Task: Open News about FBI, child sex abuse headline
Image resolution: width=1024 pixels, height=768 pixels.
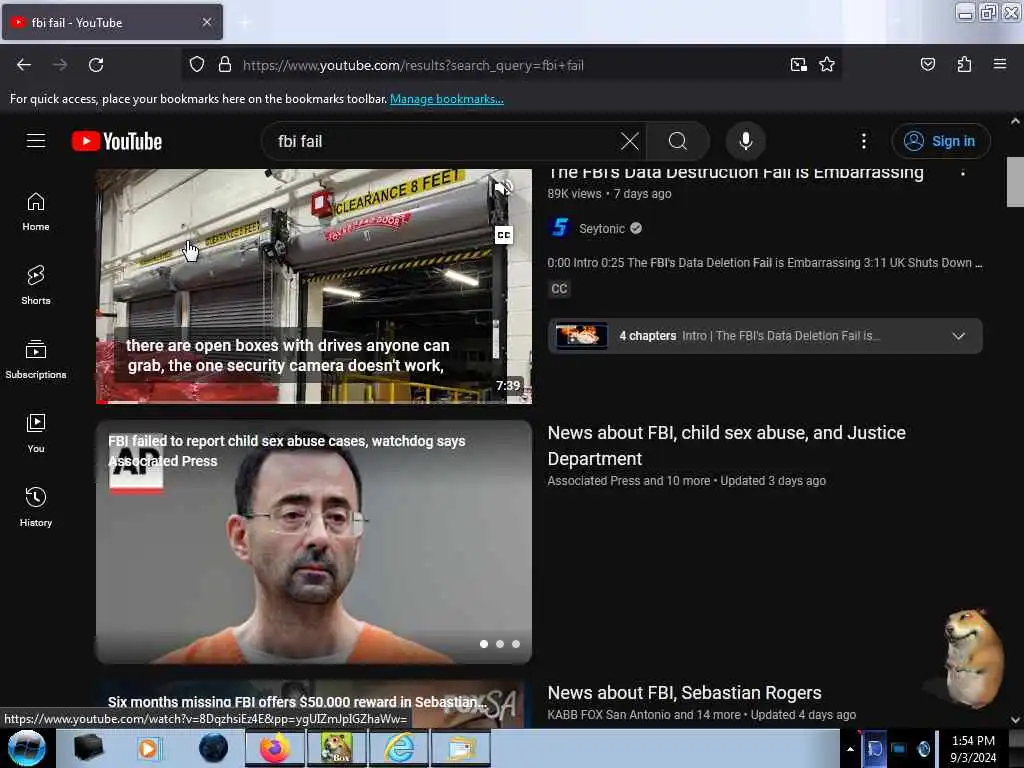Action: (x=726, y=445)
